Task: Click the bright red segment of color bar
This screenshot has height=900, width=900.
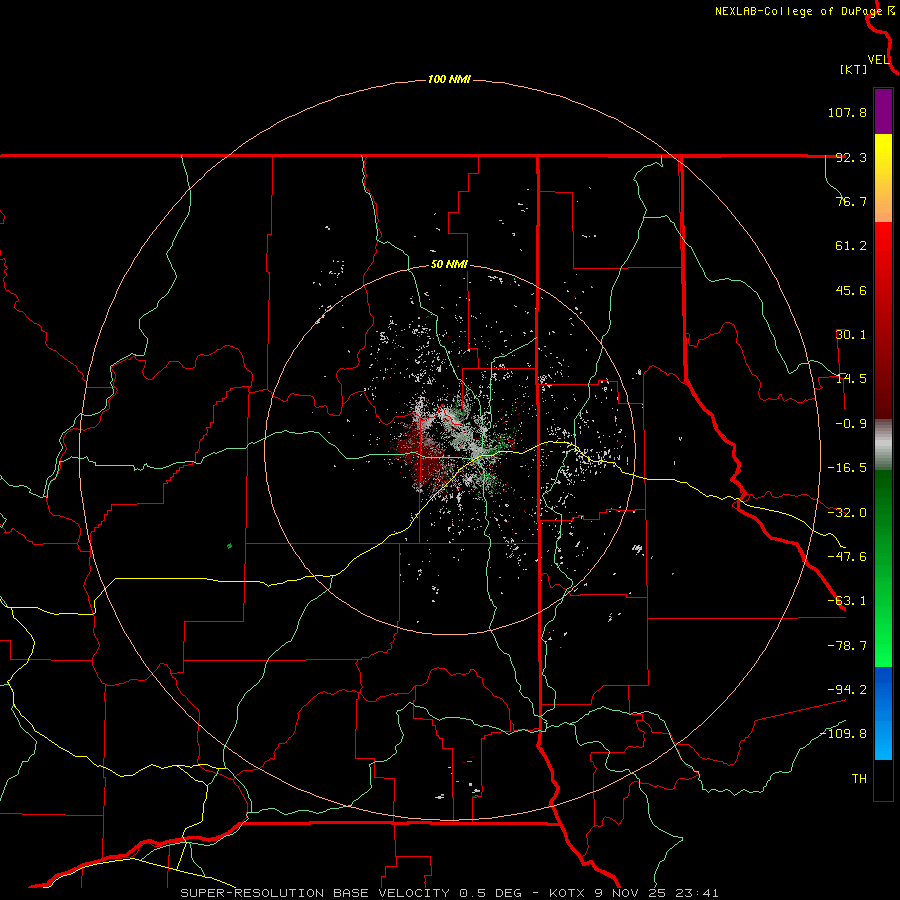Action: (883, 273)
